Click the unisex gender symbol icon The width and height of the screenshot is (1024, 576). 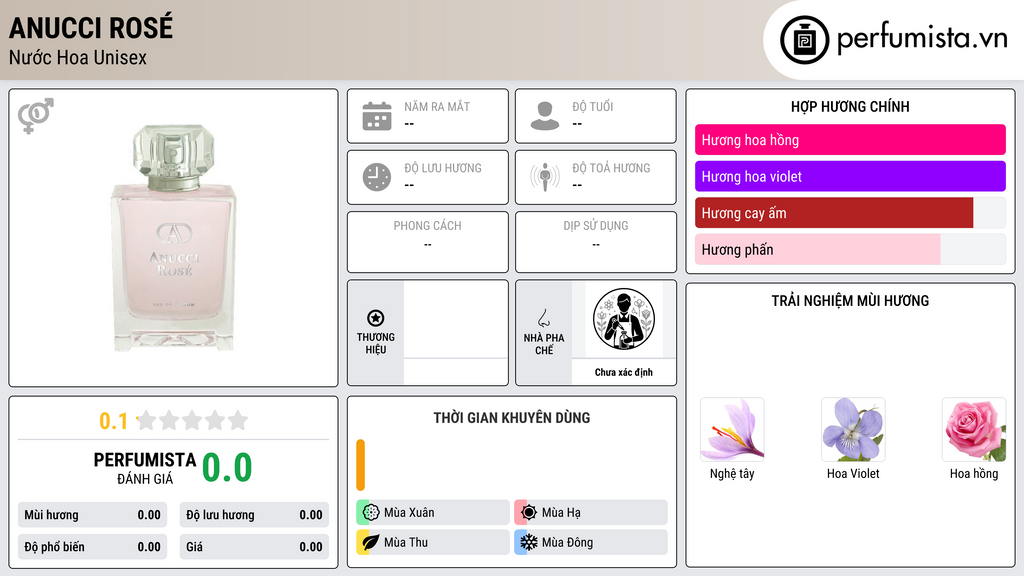(x=36, y=115)
